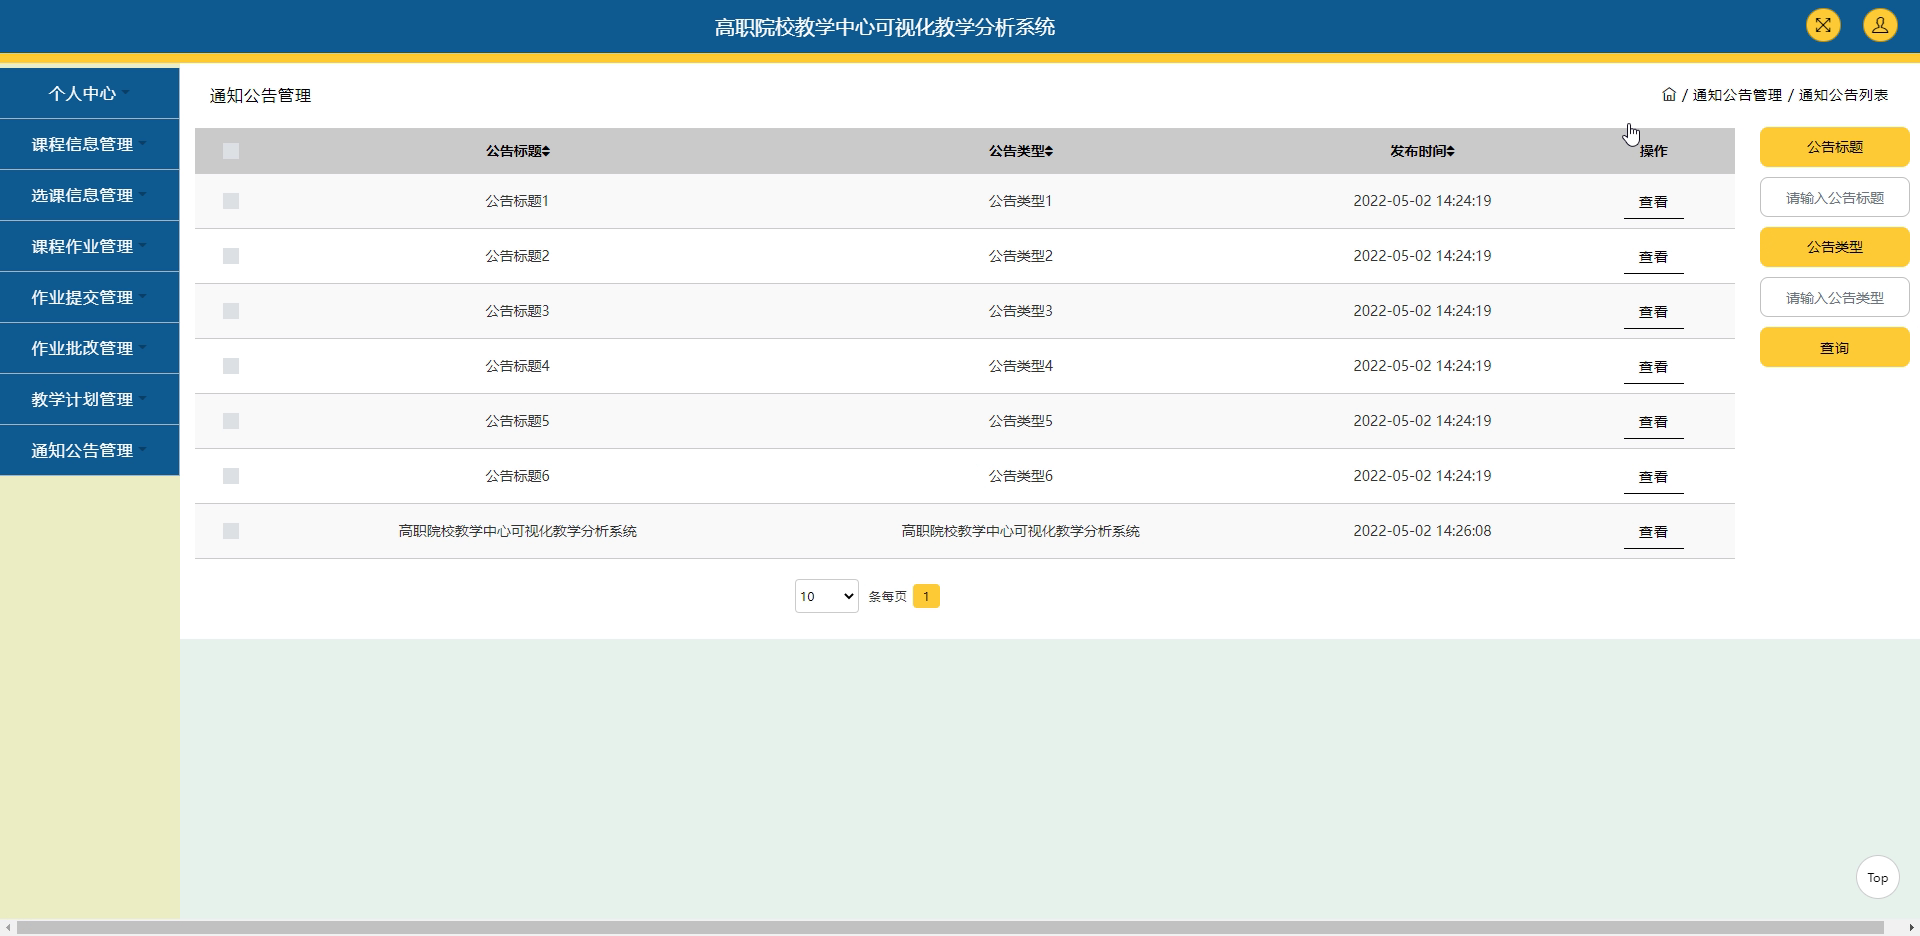
Task: Check the row checkbox for 公告标题4
Action: point(231,366)
